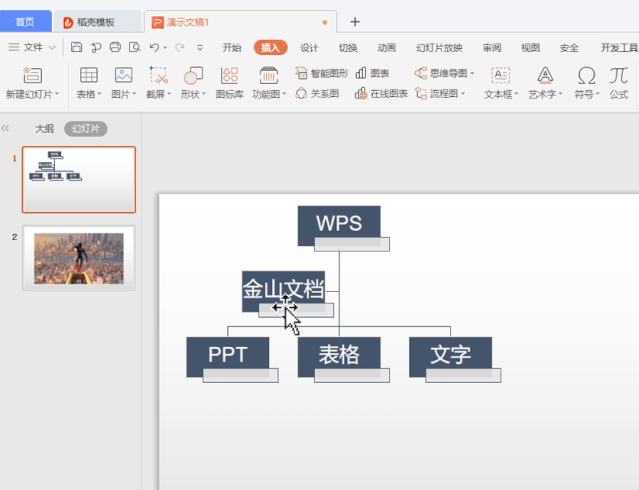Click the 功能图 icon
The height and width of the screenshot is (490, 639).
[269, 75]
